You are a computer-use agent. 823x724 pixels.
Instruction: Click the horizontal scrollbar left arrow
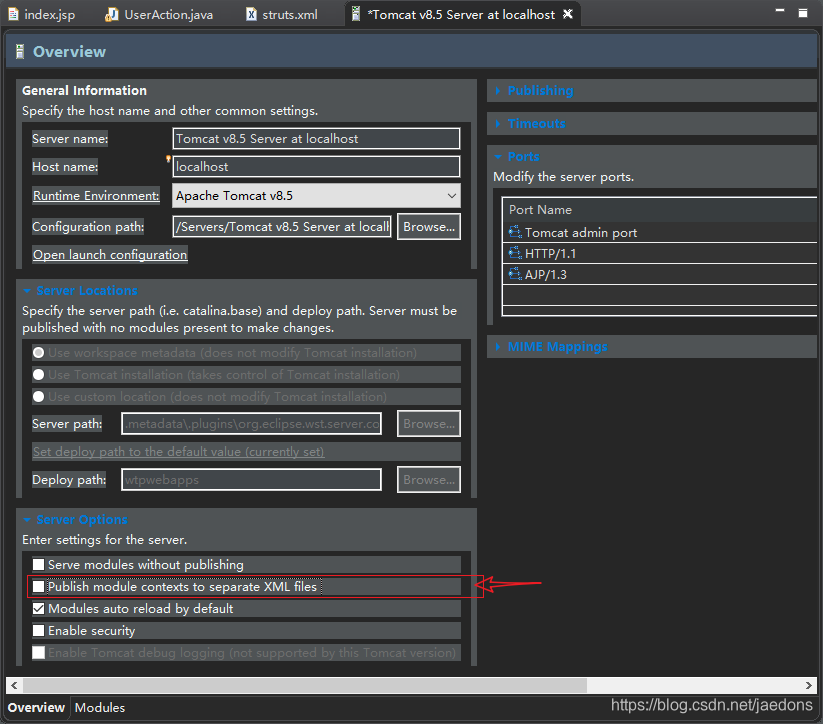pyautogui.click(x=14, y=685)
